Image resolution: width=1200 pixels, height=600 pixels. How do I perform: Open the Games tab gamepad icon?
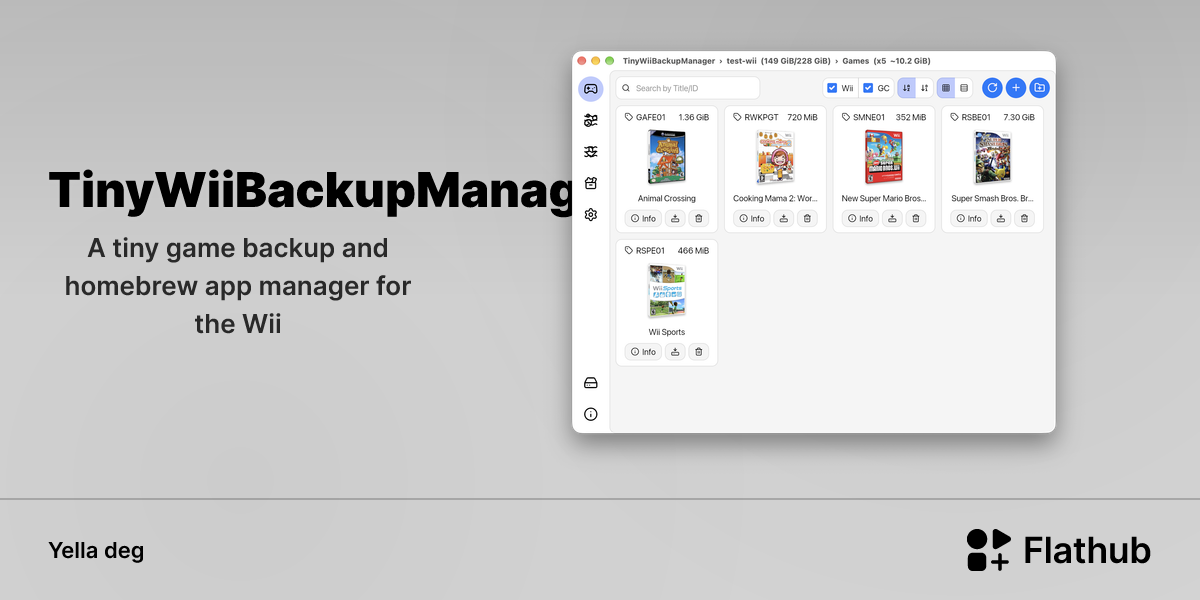pyautogui.click(x=591, y=89)
